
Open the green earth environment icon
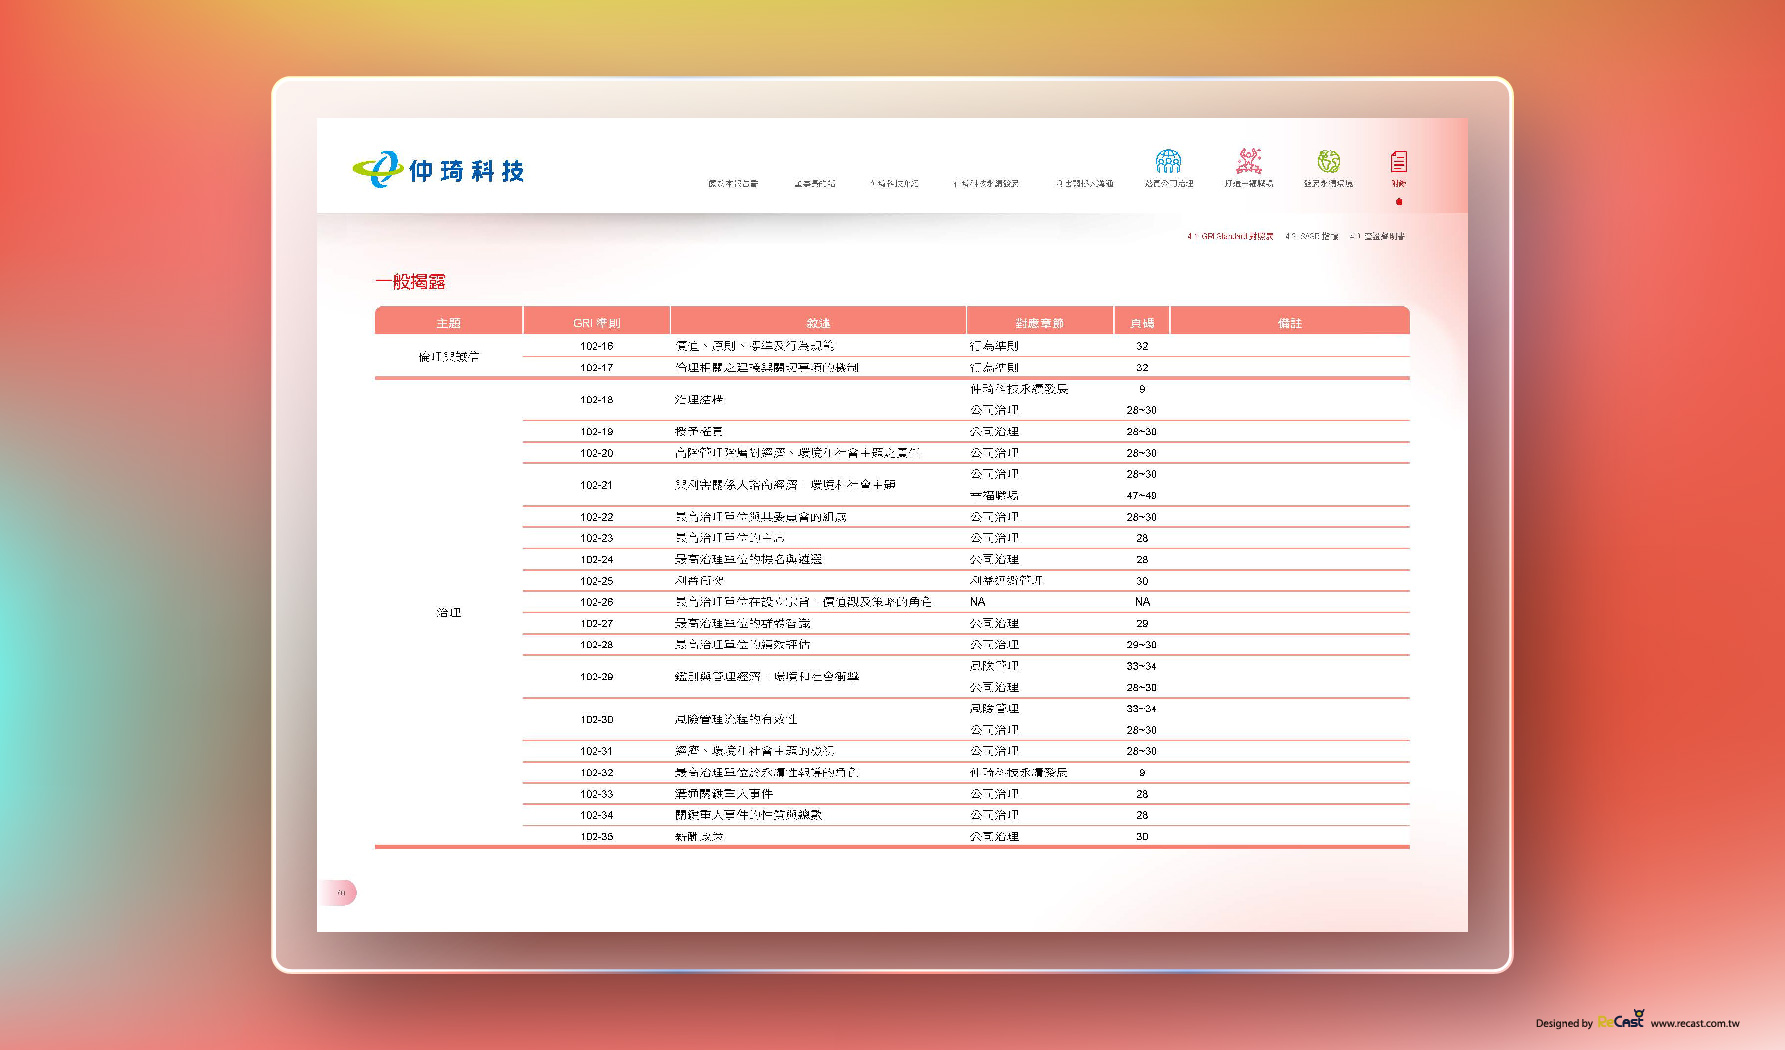(x=1328, y=161)
